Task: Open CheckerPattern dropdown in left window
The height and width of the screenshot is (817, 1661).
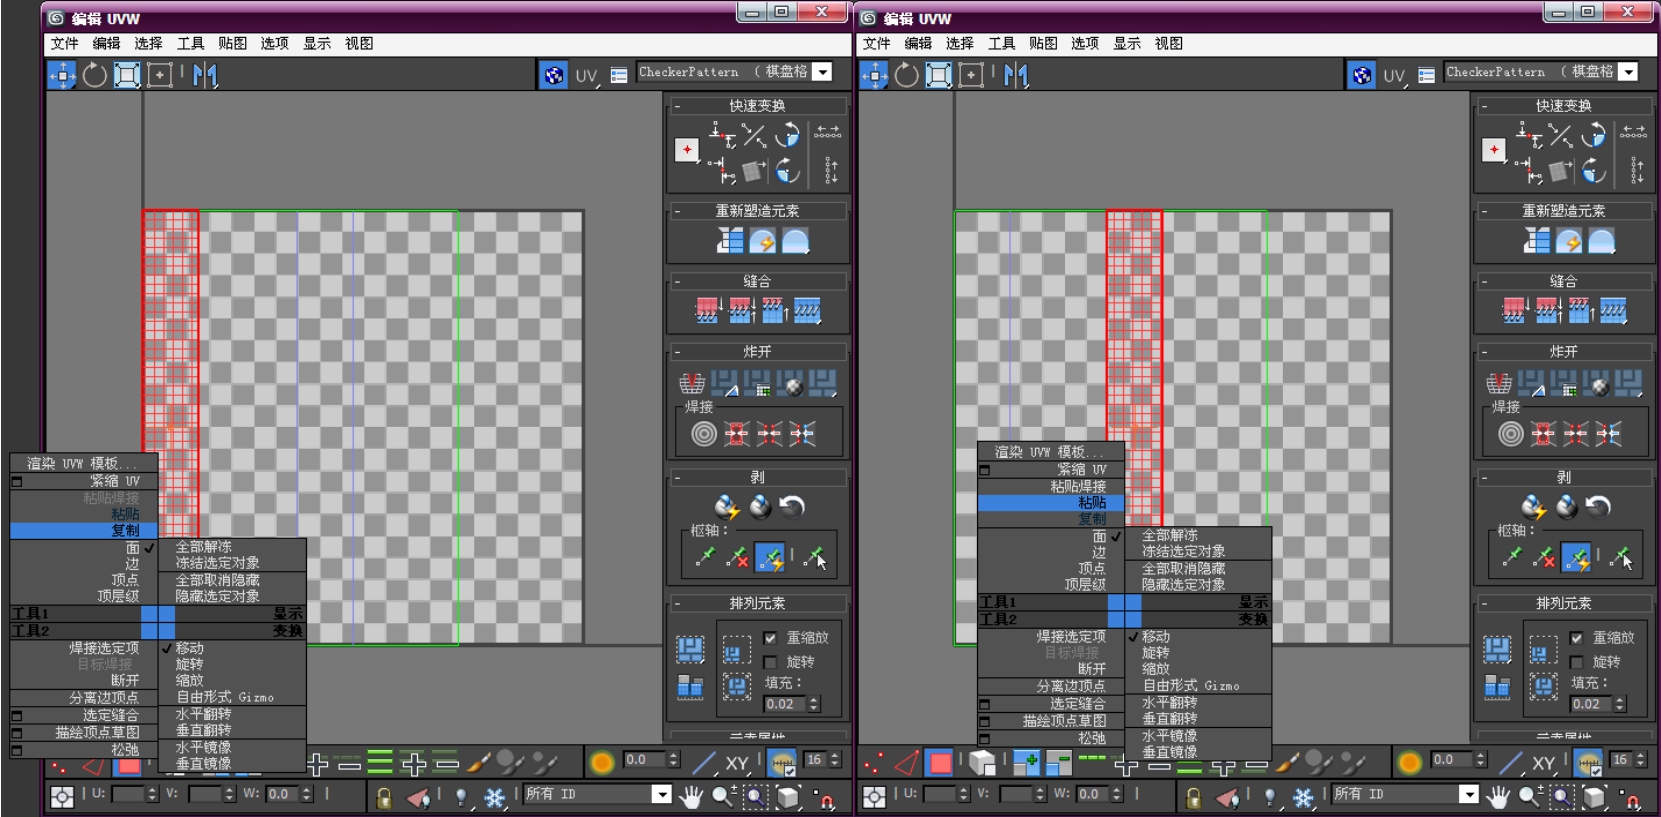Action: (x=822, y=72)
